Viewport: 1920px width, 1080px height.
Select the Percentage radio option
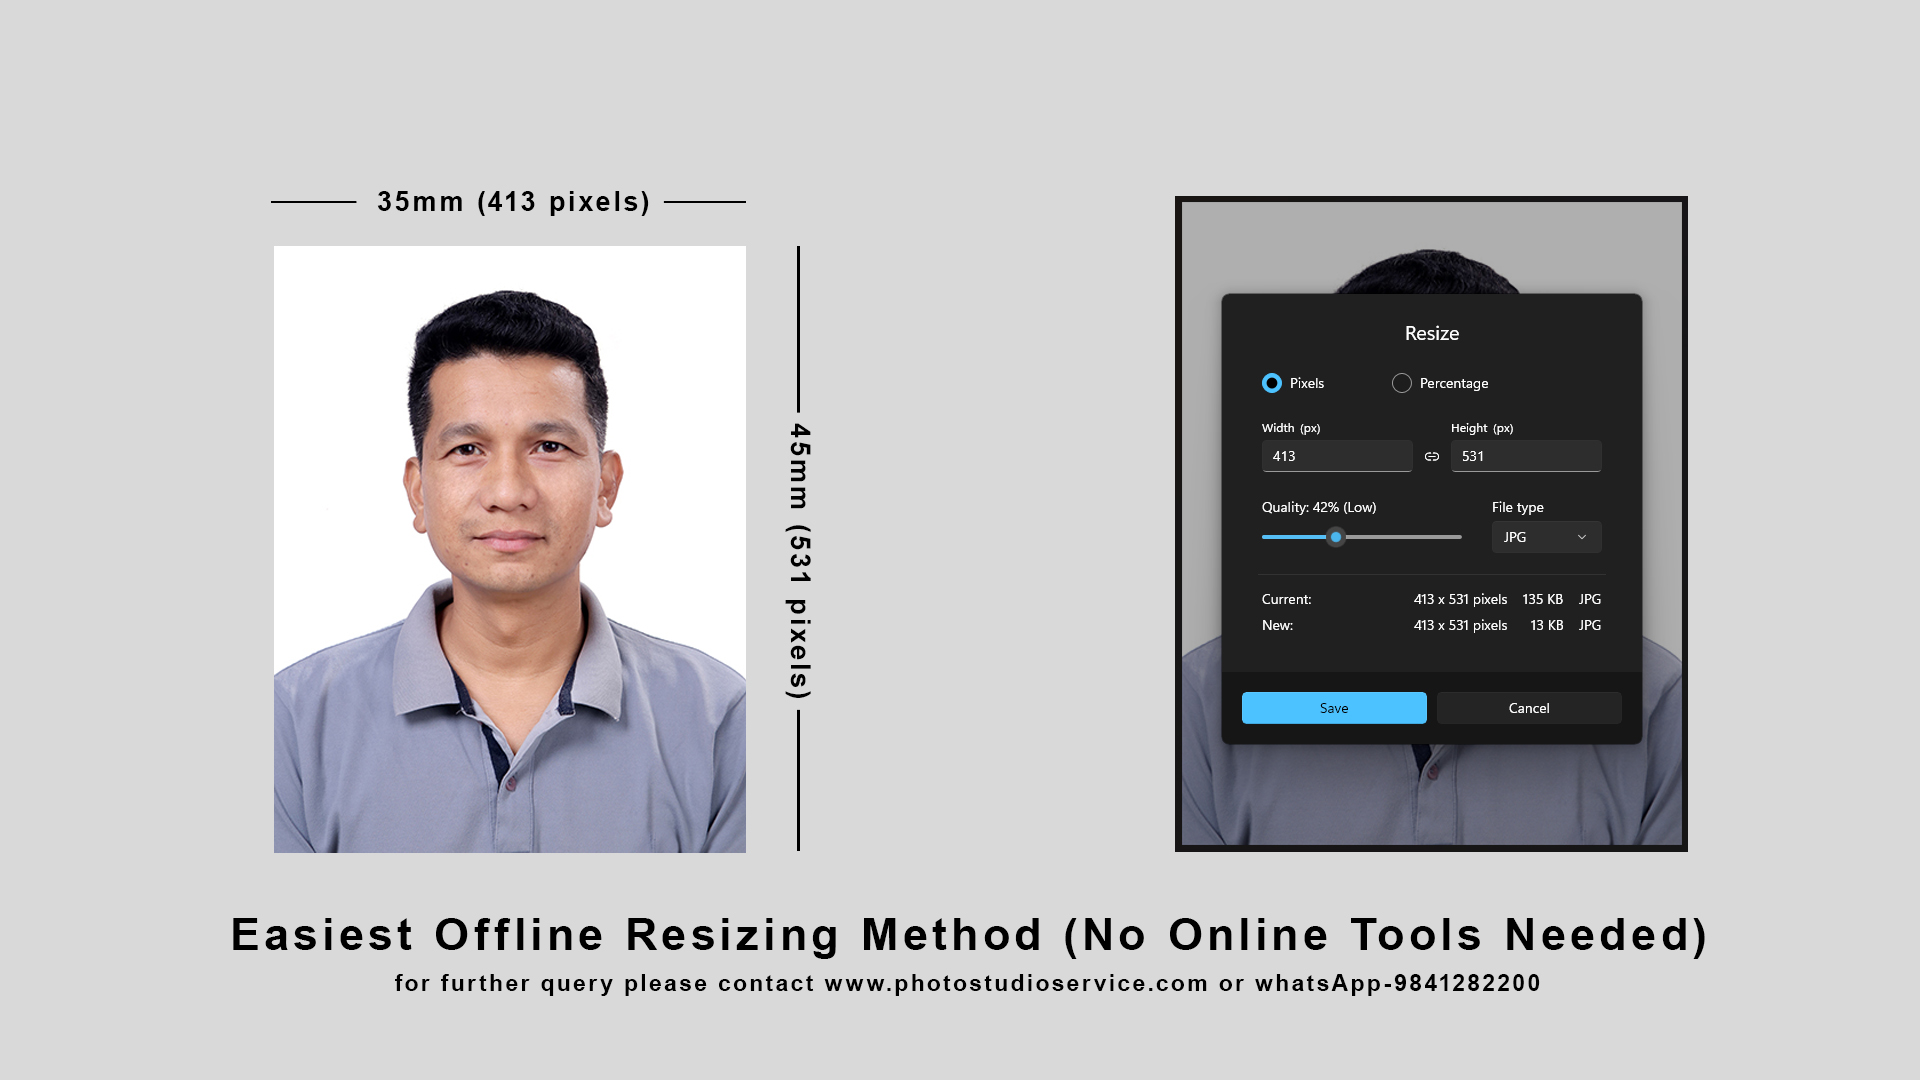(x=1402, y=383)
